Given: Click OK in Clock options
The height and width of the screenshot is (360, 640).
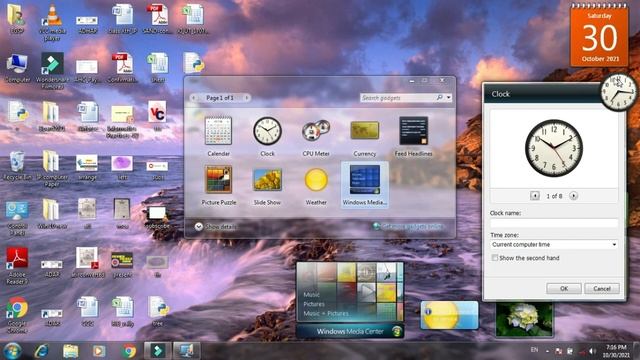Looking at the screenshot, I should pyautogui.click(x=564, y=289).
